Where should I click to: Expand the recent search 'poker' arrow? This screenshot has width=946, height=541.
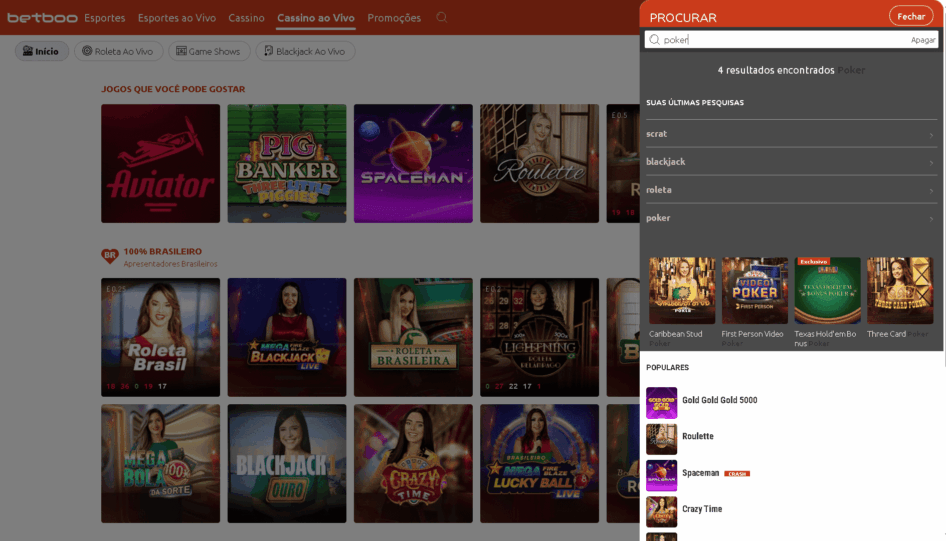931,219
